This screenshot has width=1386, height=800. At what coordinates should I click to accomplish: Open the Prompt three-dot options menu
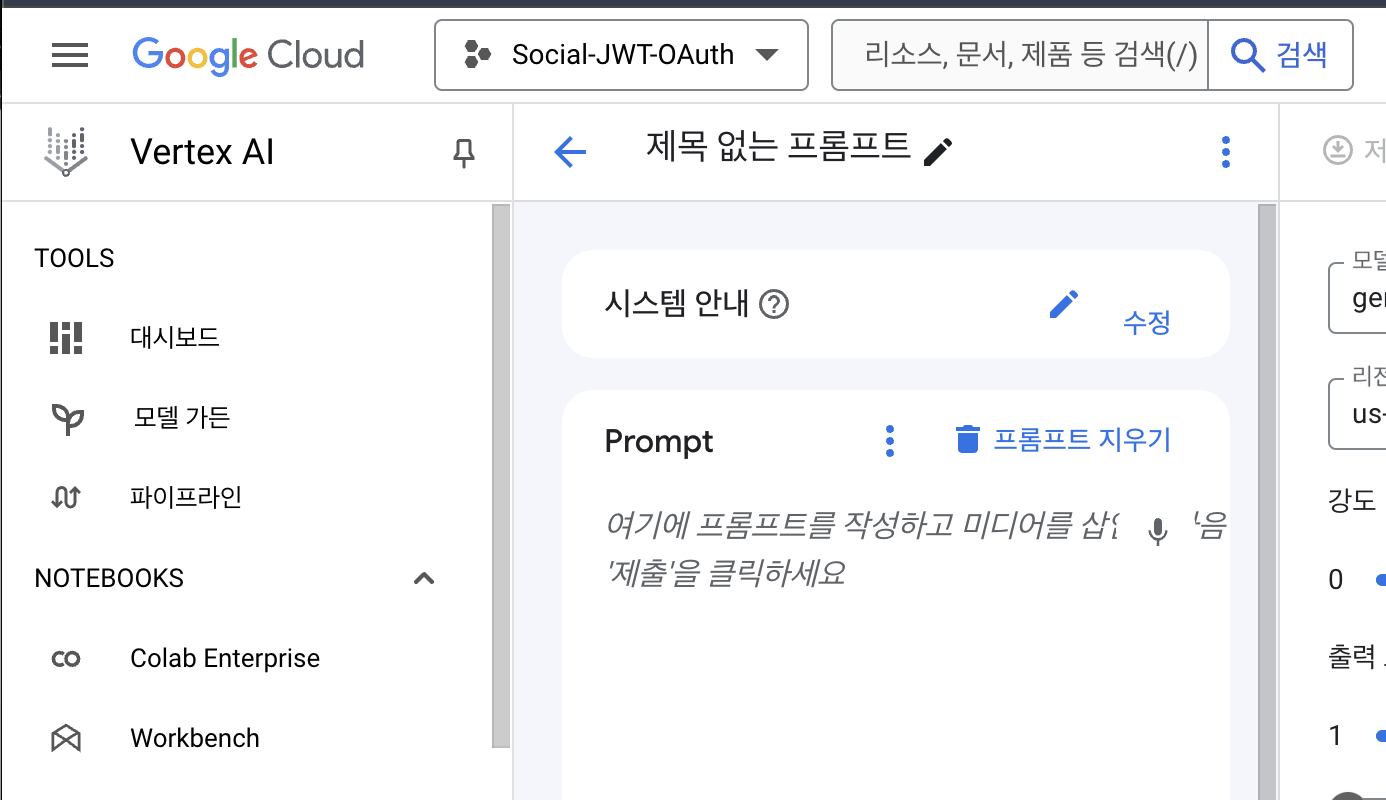click(890, 441)
